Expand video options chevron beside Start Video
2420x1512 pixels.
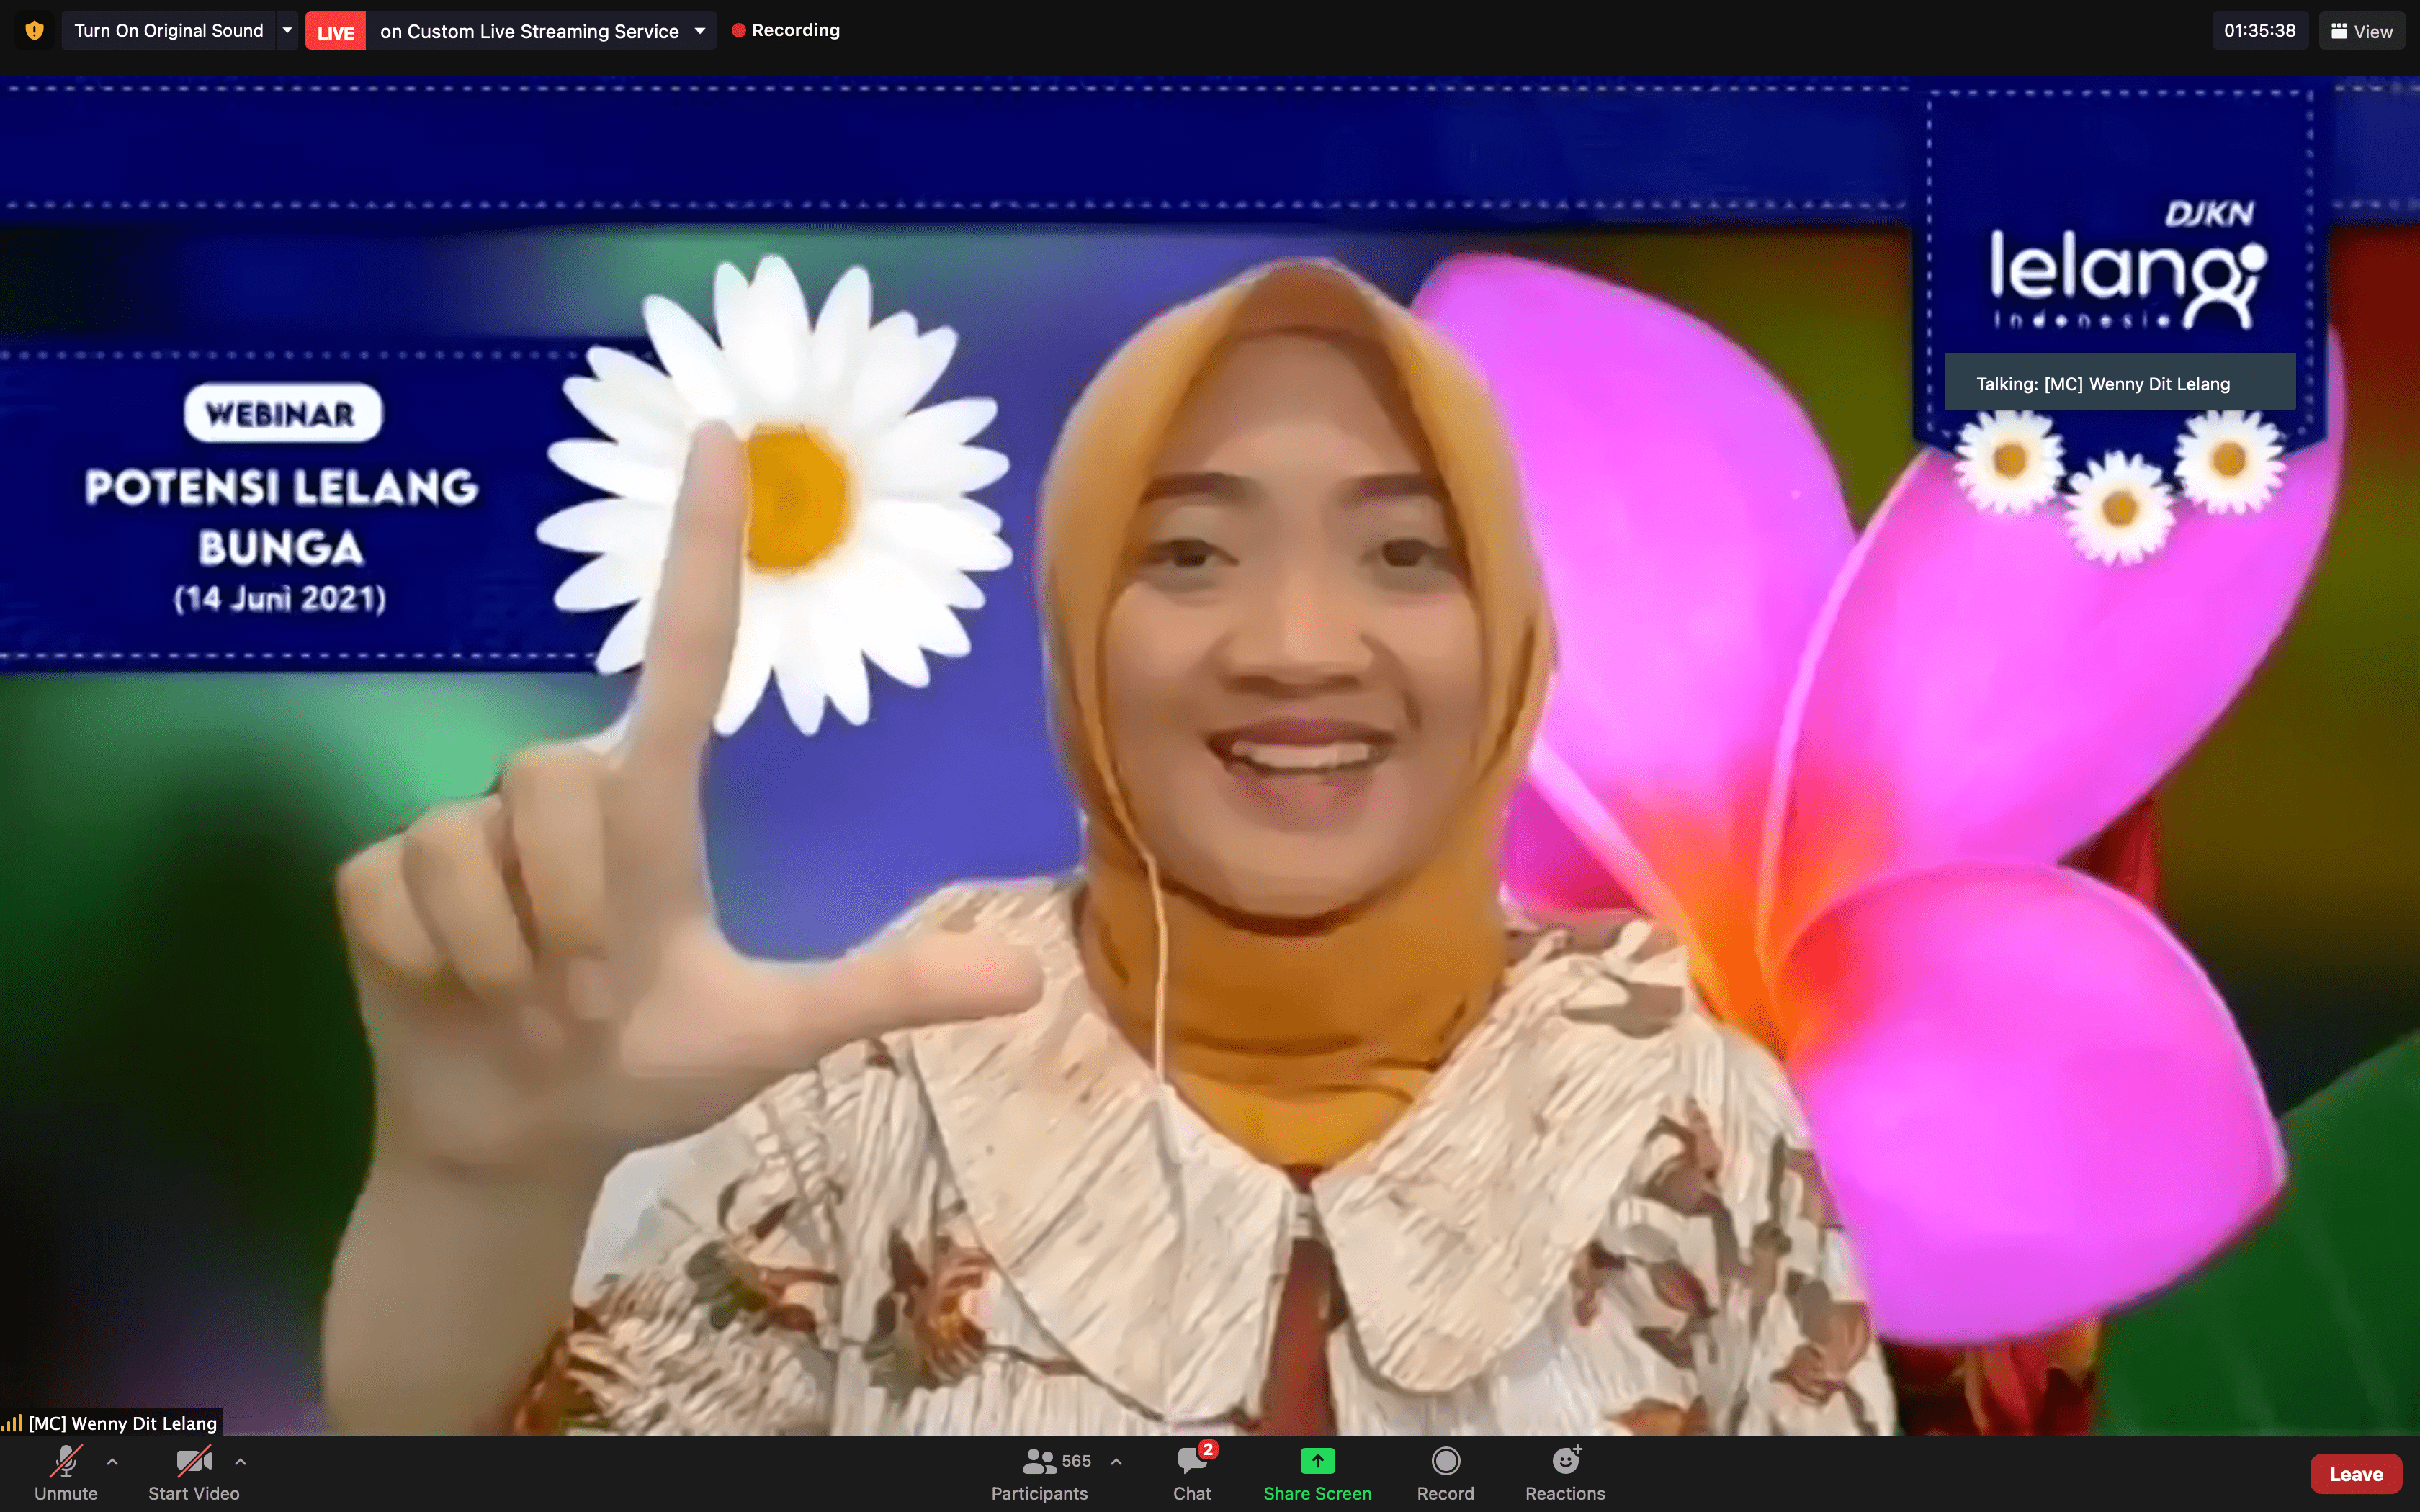[240, 1462]
